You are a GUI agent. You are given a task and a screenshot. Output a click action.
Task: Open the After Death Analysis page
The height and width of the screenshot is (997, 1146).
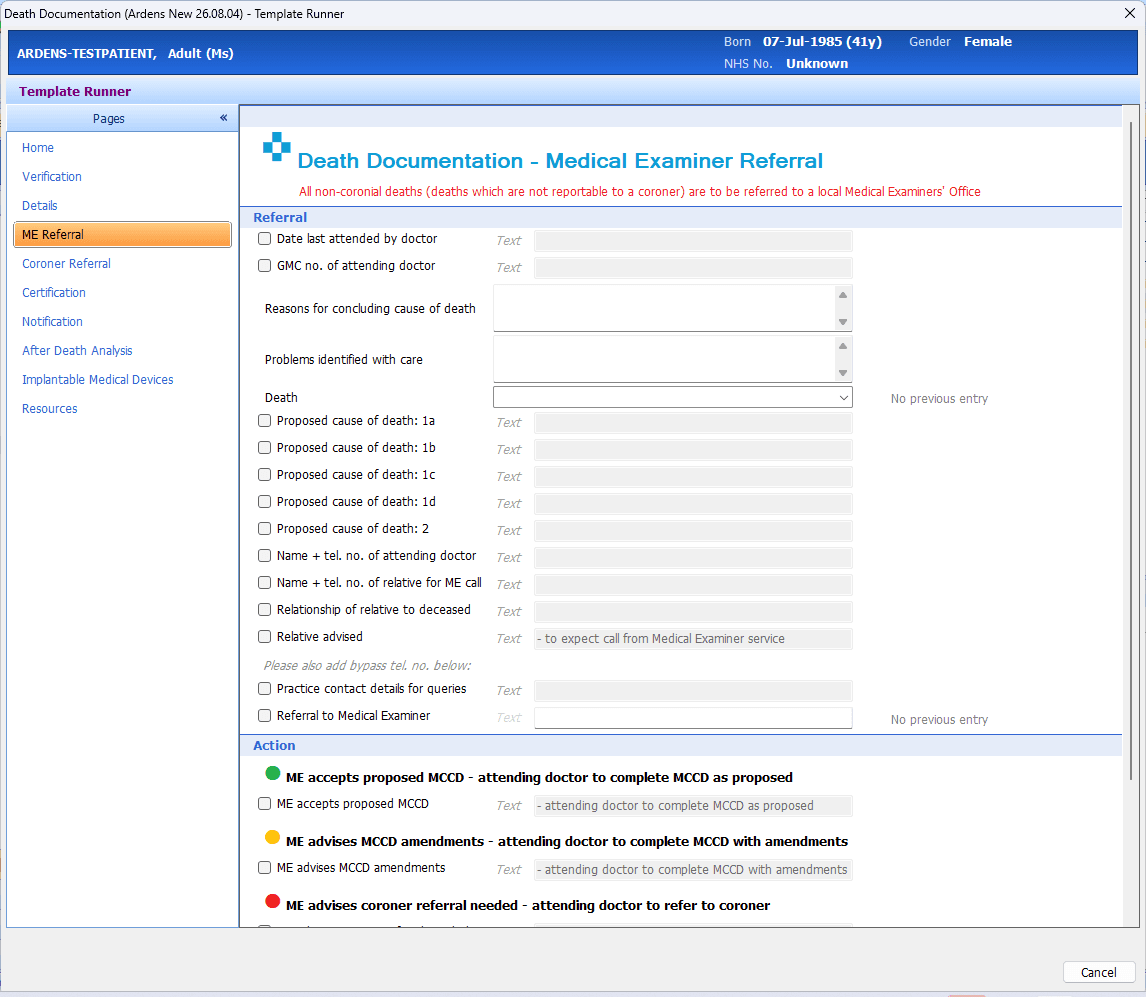point(77,351)
